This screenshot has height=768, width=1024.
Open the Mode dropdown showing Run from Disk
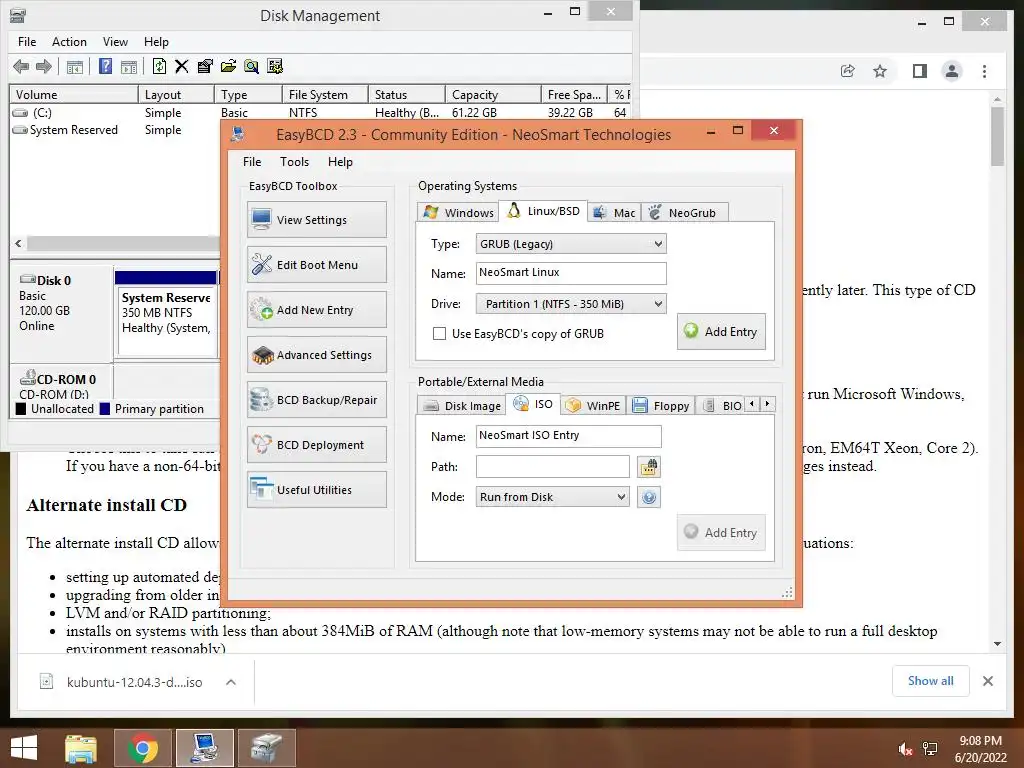coord(552,497)
